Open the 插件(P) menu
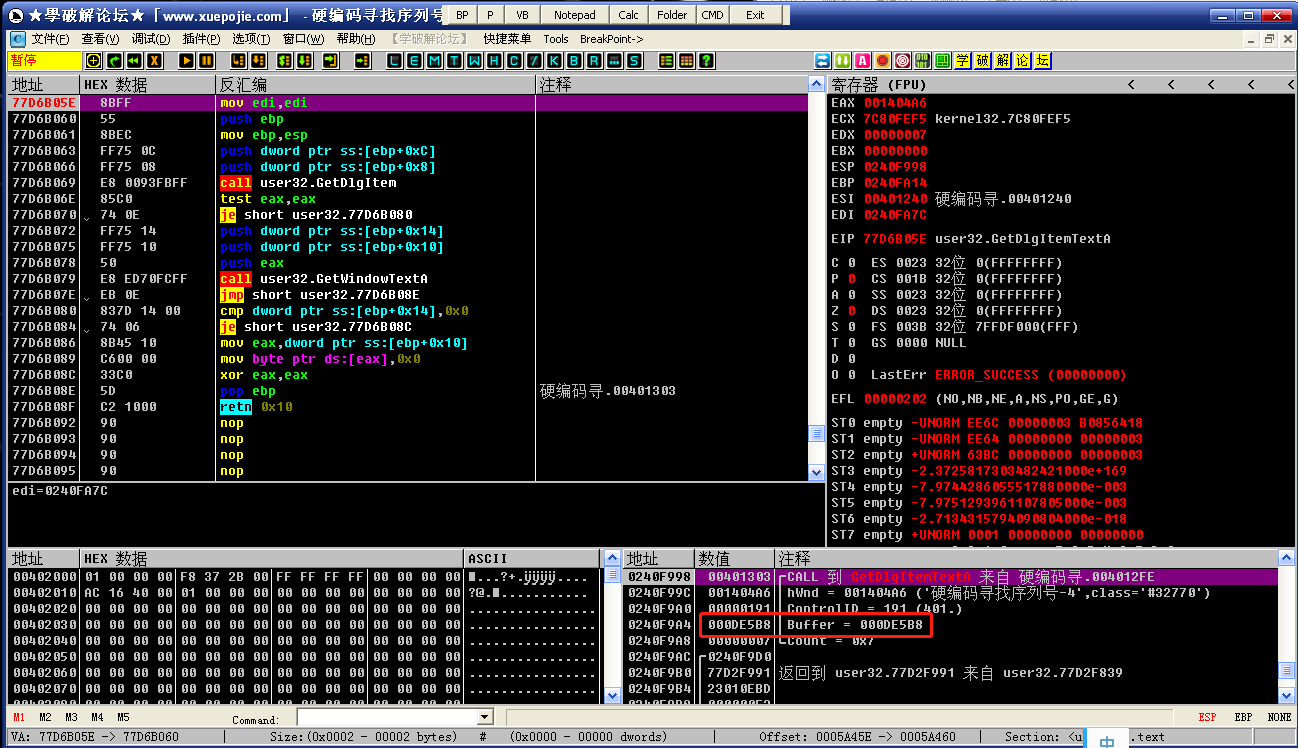 201,39
